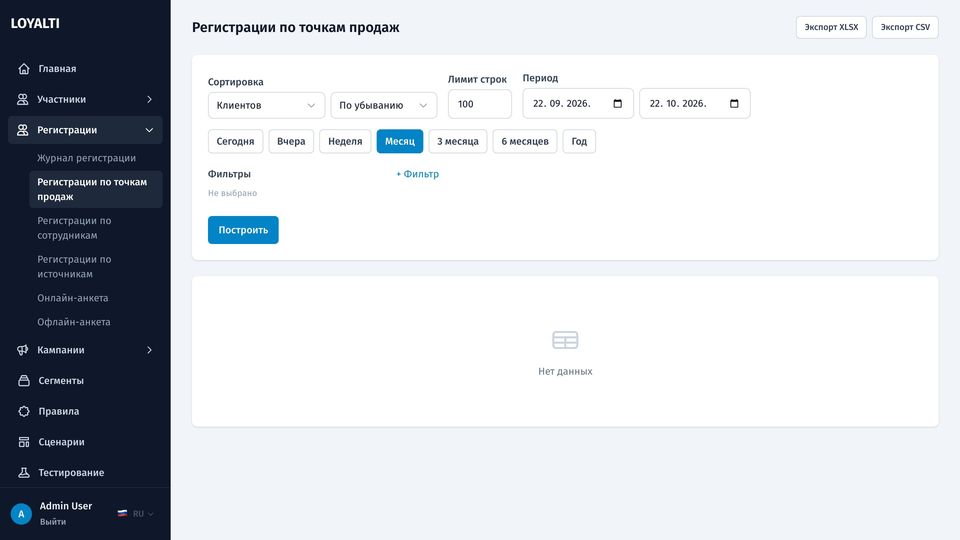Click the Нет данных placeholder text
Viewport: 960px width, 540px height.
(565, 372)
